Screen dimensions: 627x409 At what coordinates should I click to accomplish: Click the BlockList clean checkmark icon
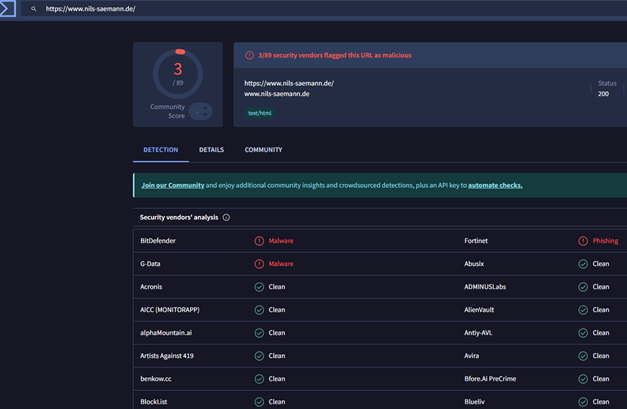click(x=259, y=402)
